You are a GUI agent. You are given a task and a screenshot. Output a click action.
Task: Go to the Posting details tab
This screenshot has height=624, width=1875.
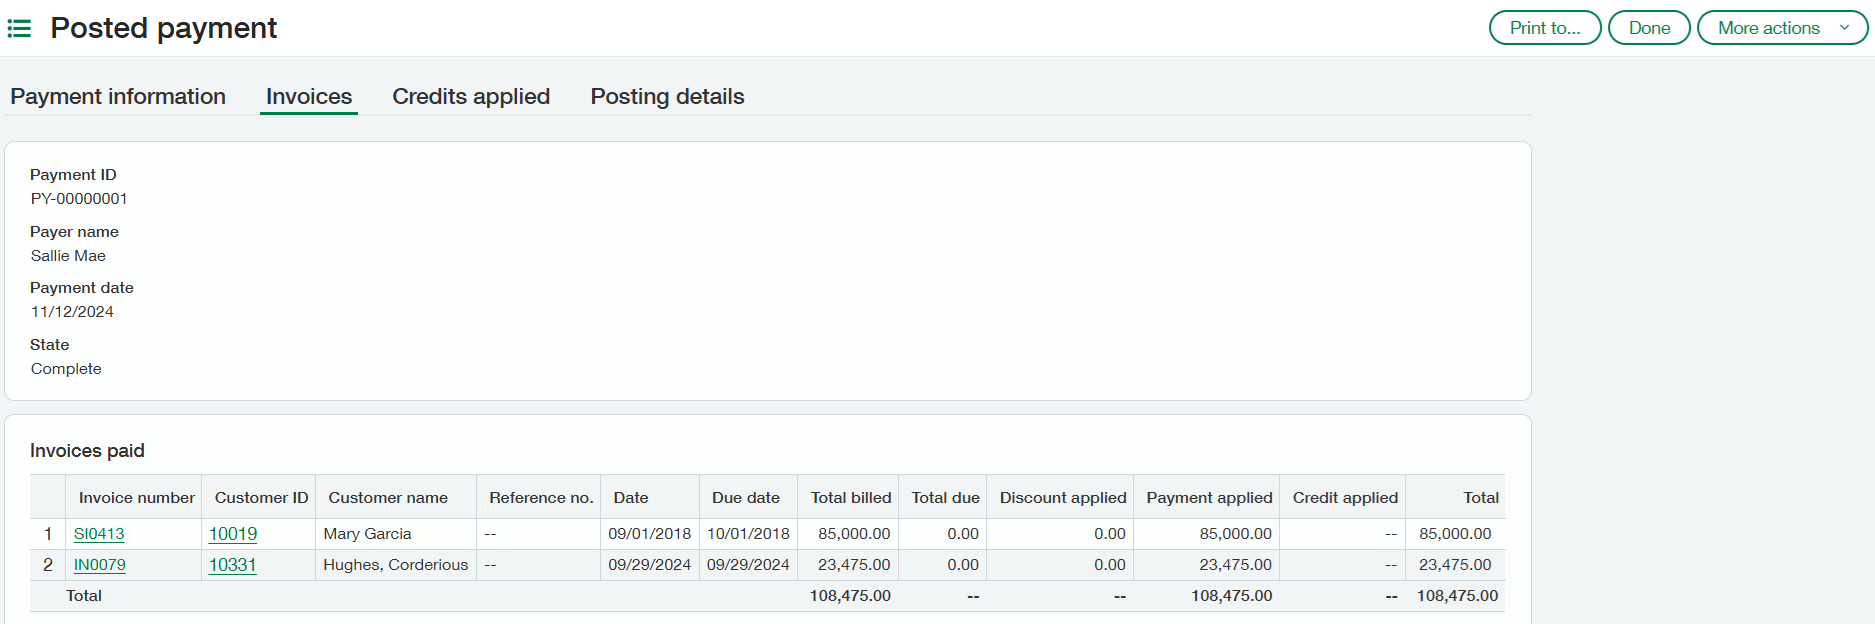point(667,97)
